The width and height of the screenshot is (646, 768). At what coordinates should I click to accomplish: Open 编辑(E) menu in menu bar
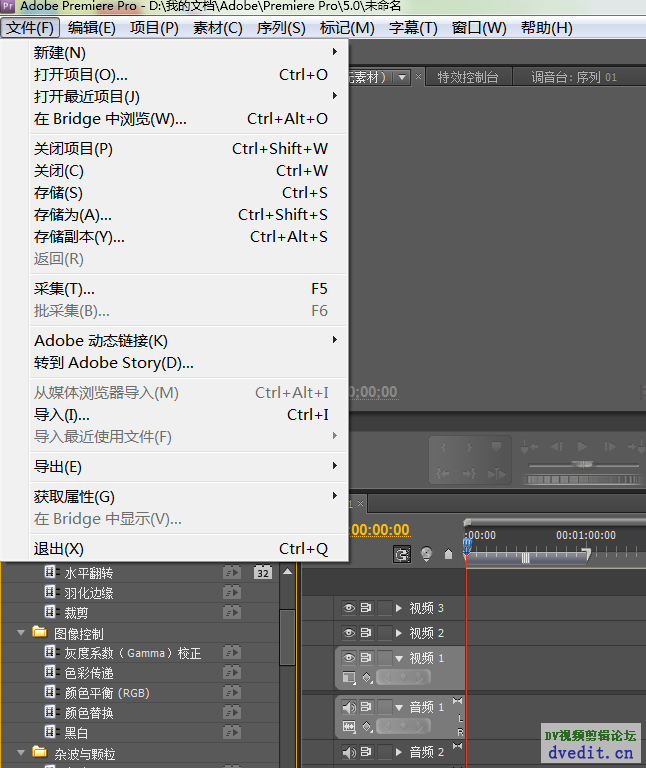92,28
